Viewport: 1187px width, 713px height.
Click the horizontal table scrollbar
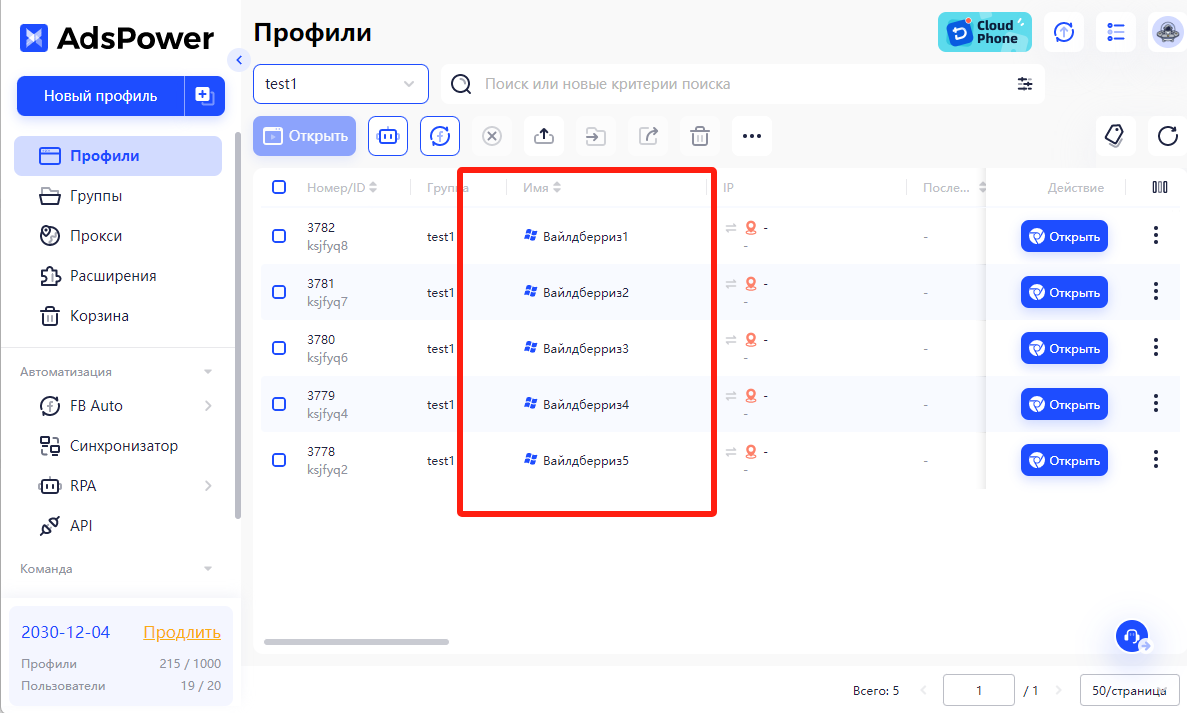[356, 642]
